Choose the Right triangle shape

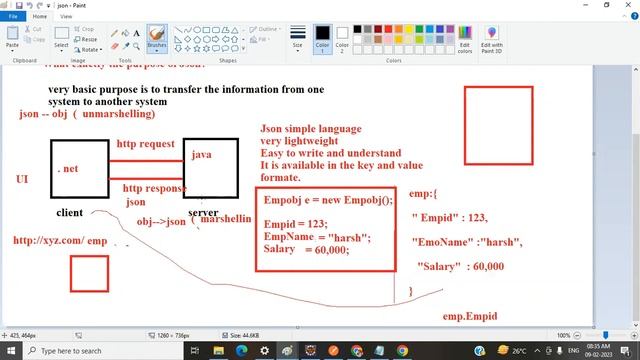(178, 39)
